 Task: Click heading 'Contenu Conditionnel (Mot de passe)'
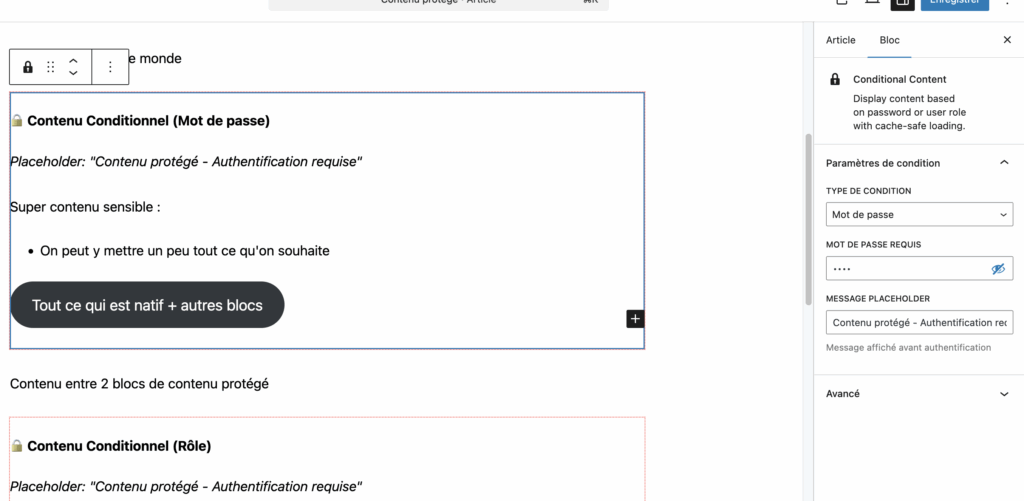click(148, 121)
